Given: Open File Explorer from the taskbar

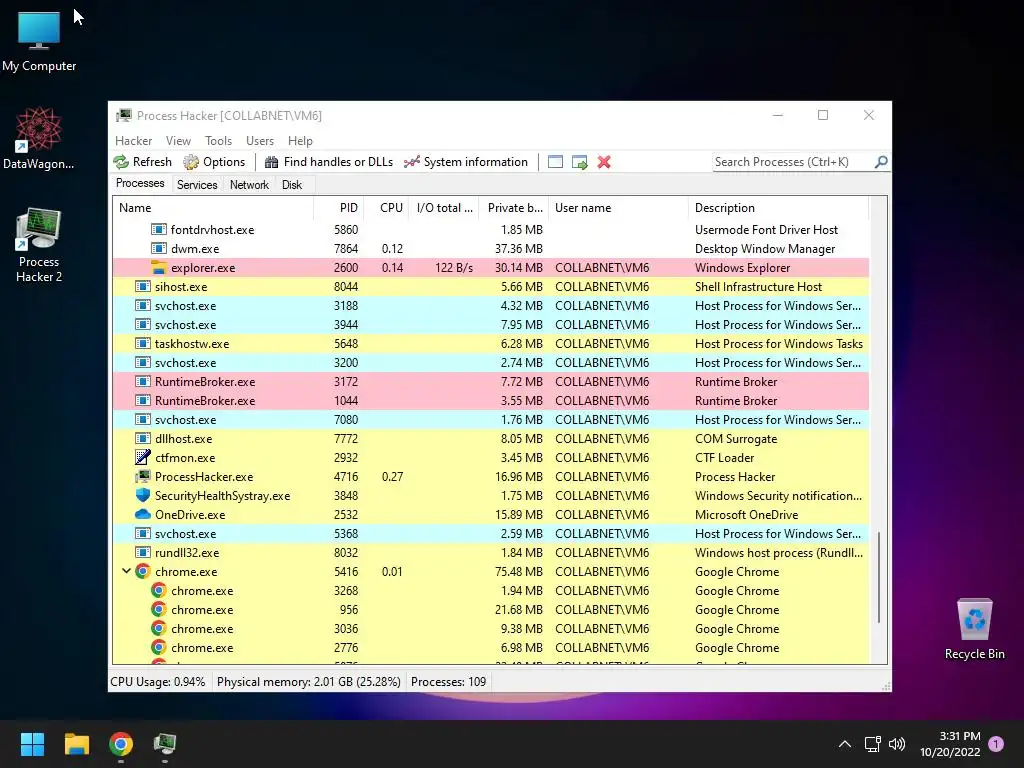Looking at the screenshot, I should coord(76,744).
